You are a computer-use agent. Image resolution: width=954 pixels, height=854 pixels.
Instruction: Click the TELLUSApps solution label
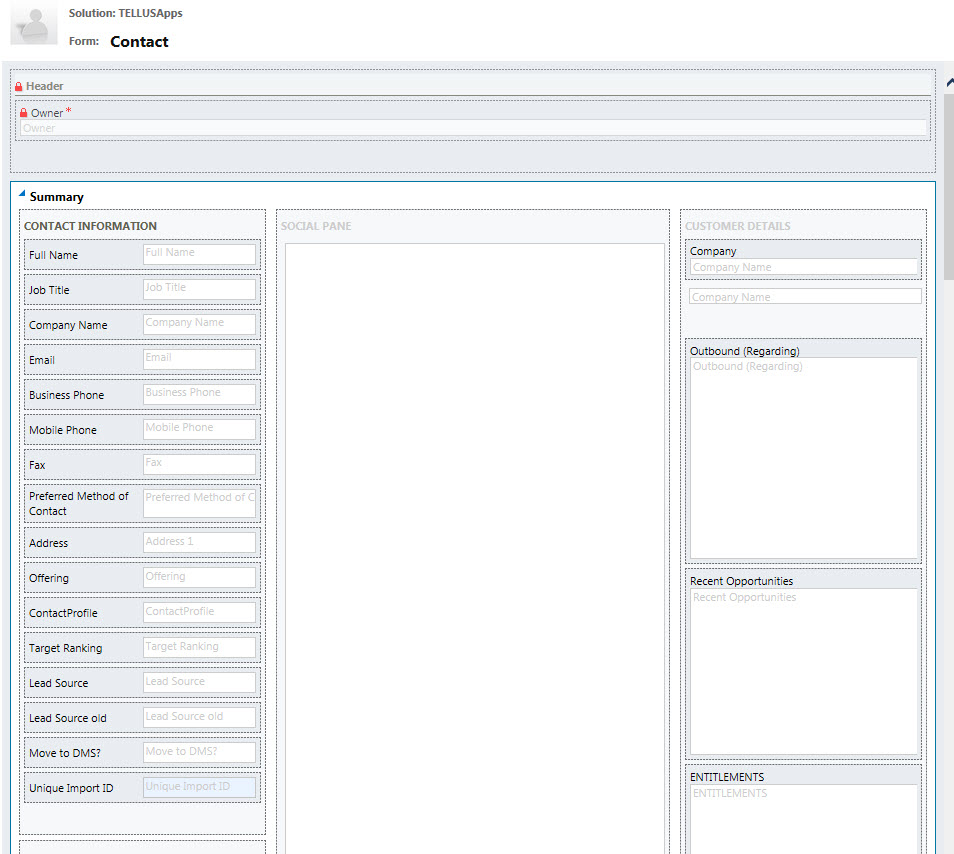click(x=124, y=13)
